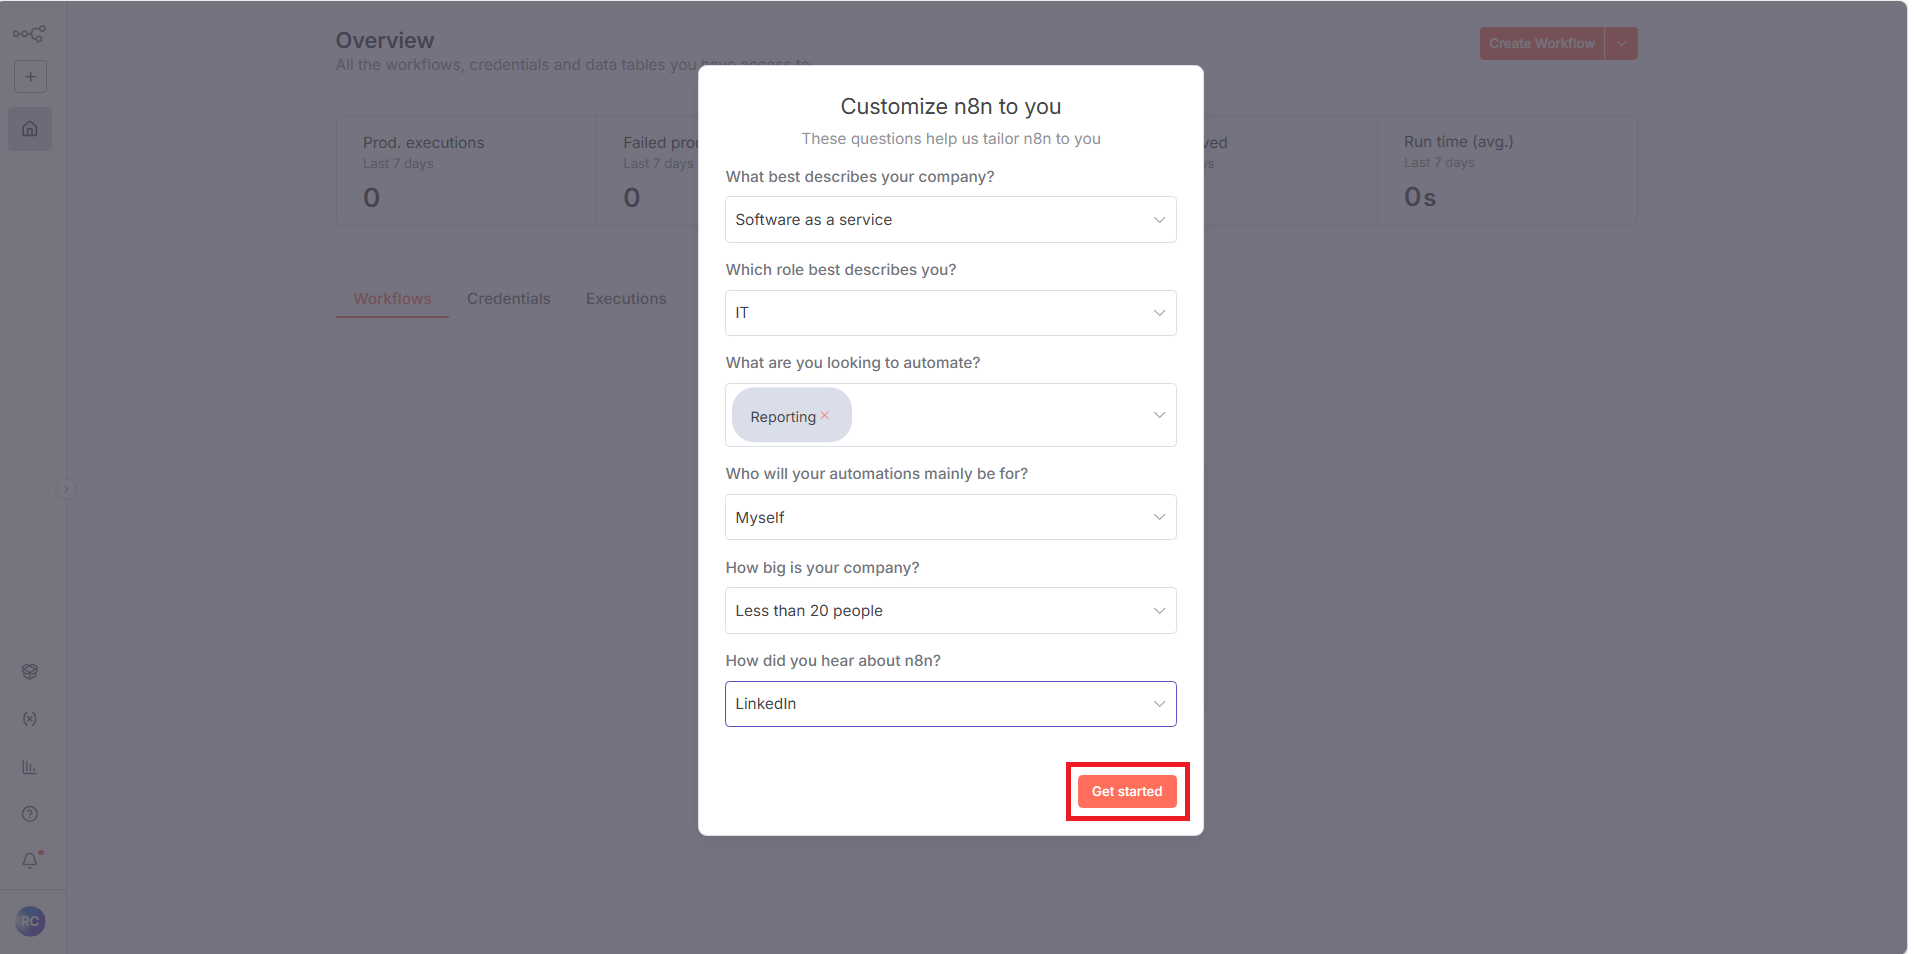Open the role dropdown showing IT
1916x954 pixels.
pyautogui.click(x=950, y=313)
